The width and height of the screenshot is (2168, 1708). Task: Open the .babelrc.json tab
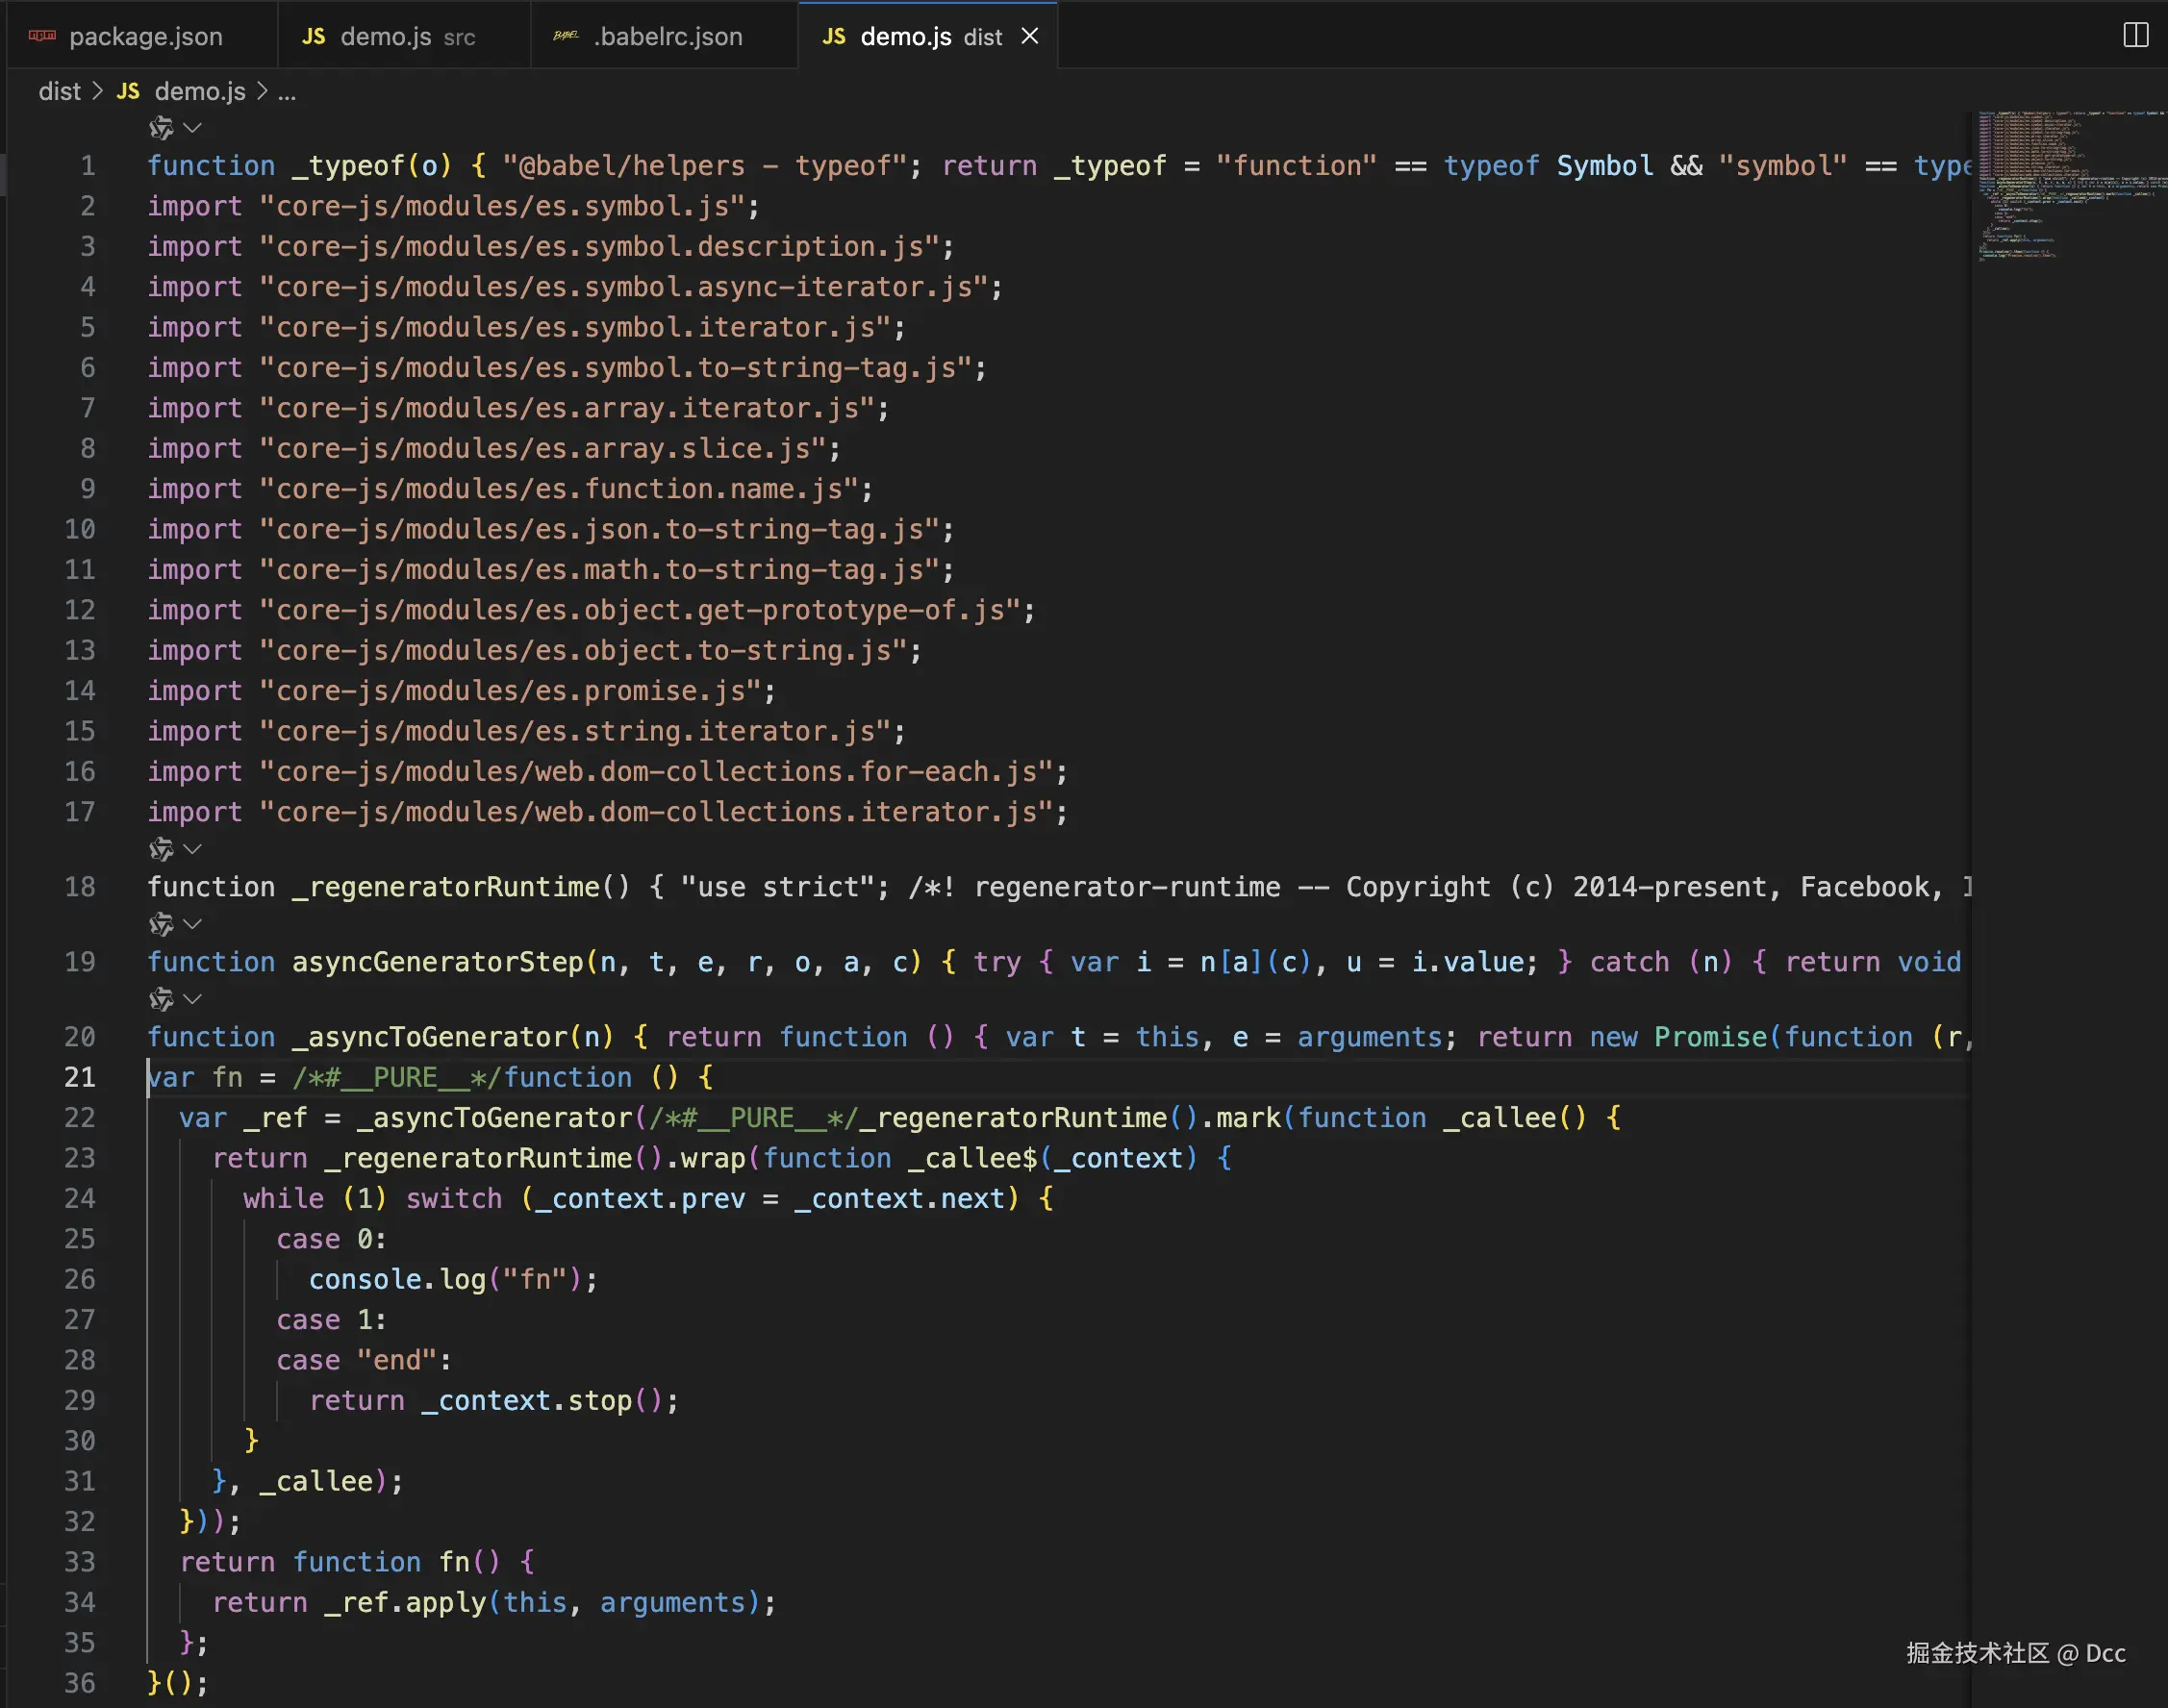tap(667, 37)
